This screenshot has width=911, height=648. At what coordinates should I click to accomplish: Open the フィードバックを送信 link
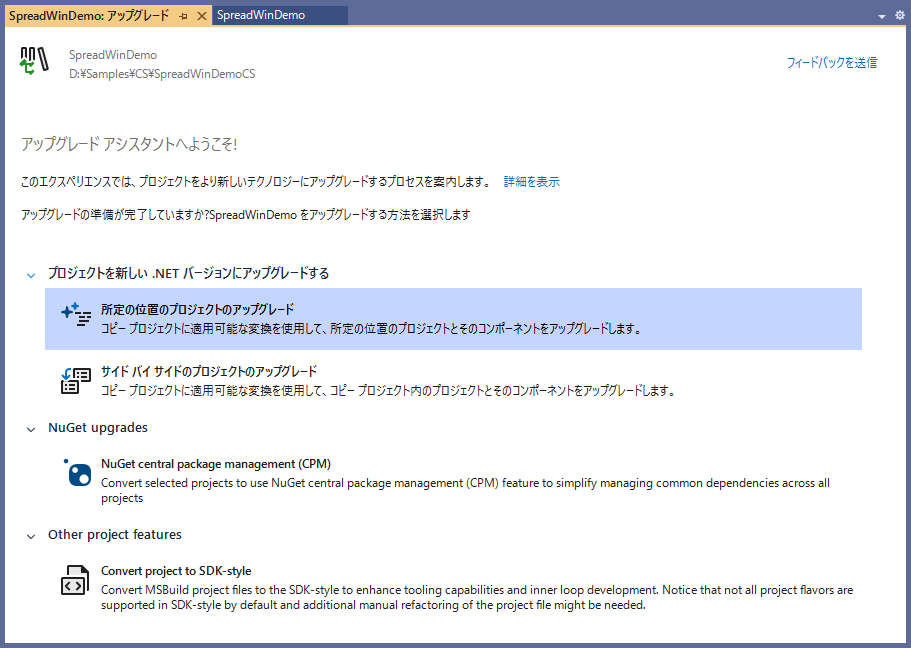pyautogui.click(x=831, y=62)
